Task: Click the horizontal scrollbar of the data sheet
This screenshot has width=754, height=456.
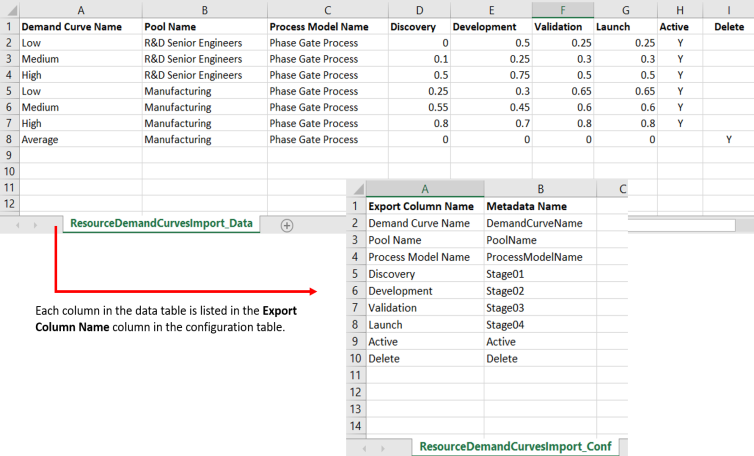Action: [x=681, y=225]
